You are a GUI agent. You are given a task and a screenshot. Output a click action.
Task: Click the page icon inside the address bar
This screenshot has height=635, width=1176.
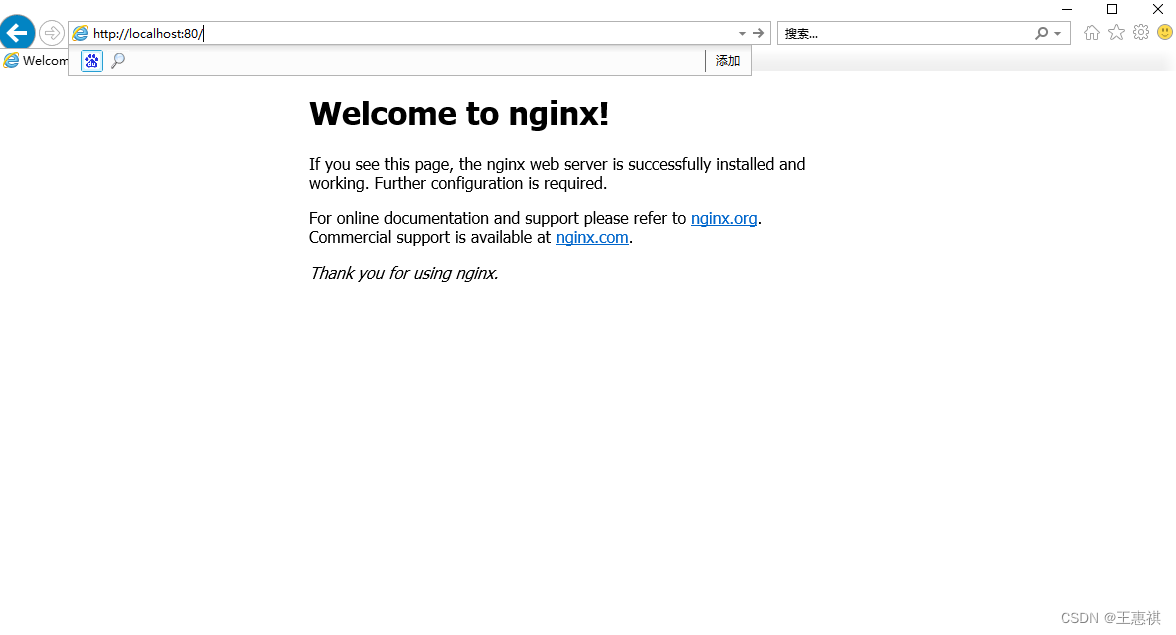coord(80,32)
